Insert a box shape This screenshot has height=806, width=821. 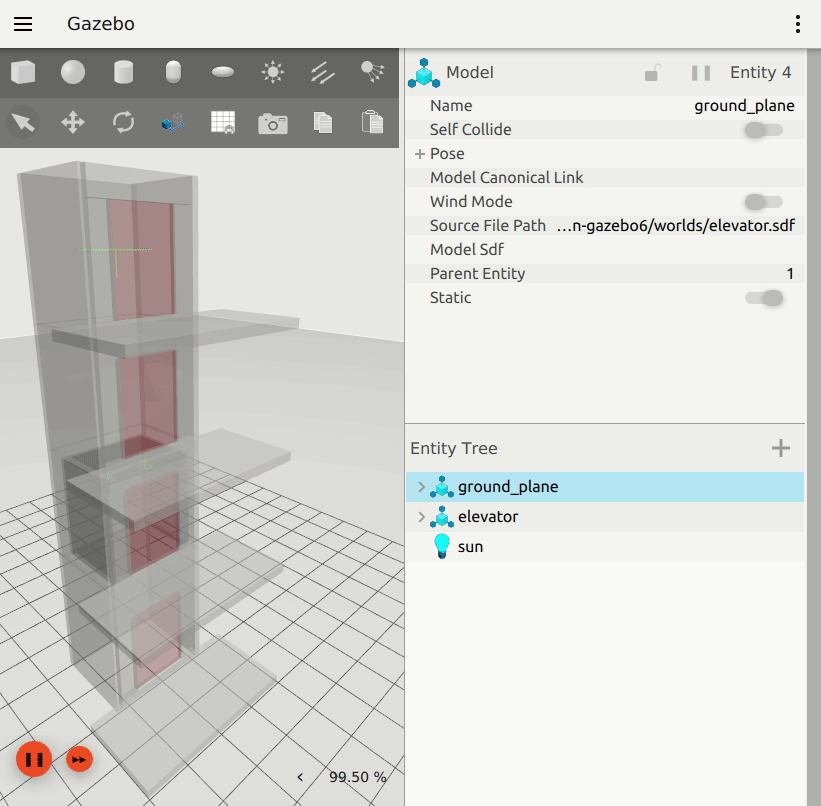point(23,72)
